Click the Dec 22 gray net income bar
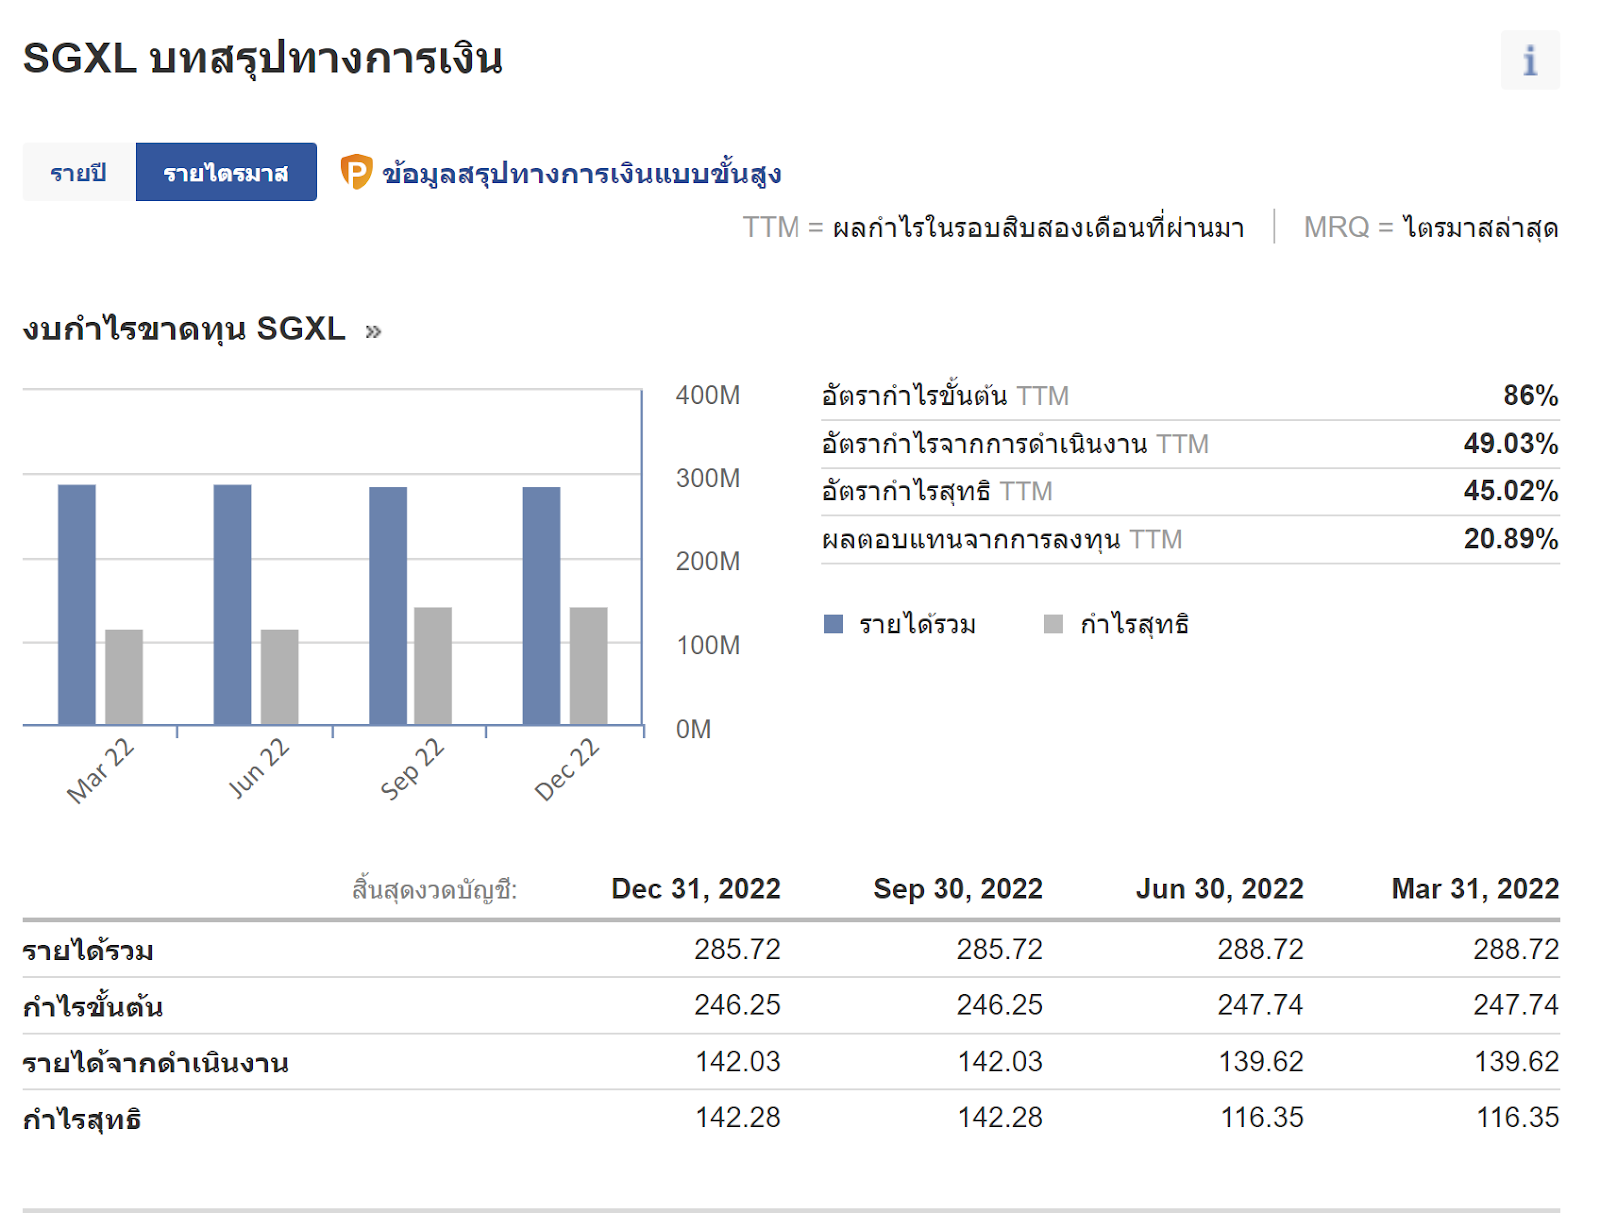 [588, 665]
